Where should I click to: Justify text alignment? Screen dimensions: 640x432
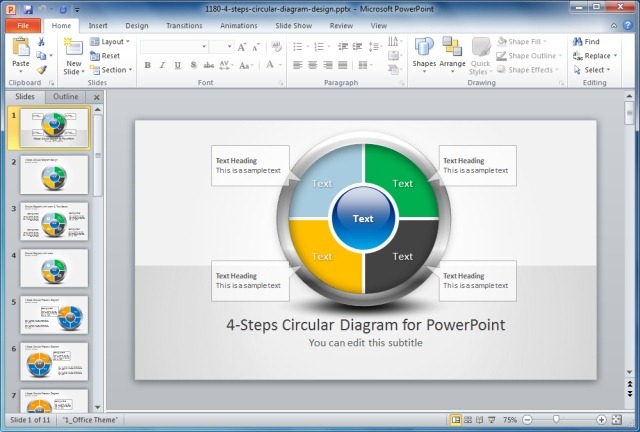pos(343,65)
